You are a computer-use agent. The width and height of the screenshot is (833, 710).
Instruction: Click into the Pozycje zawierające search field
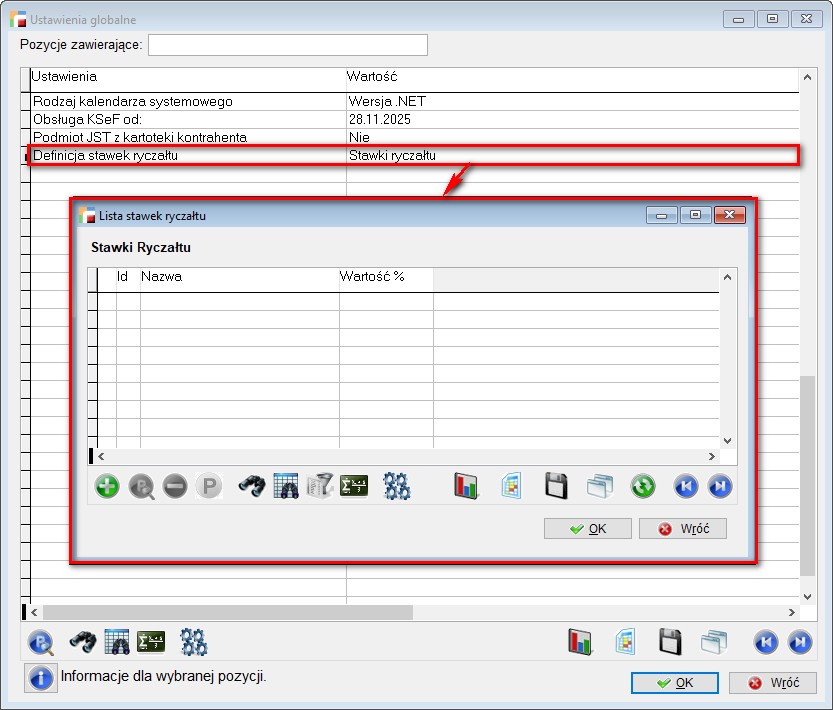(287, 45)
